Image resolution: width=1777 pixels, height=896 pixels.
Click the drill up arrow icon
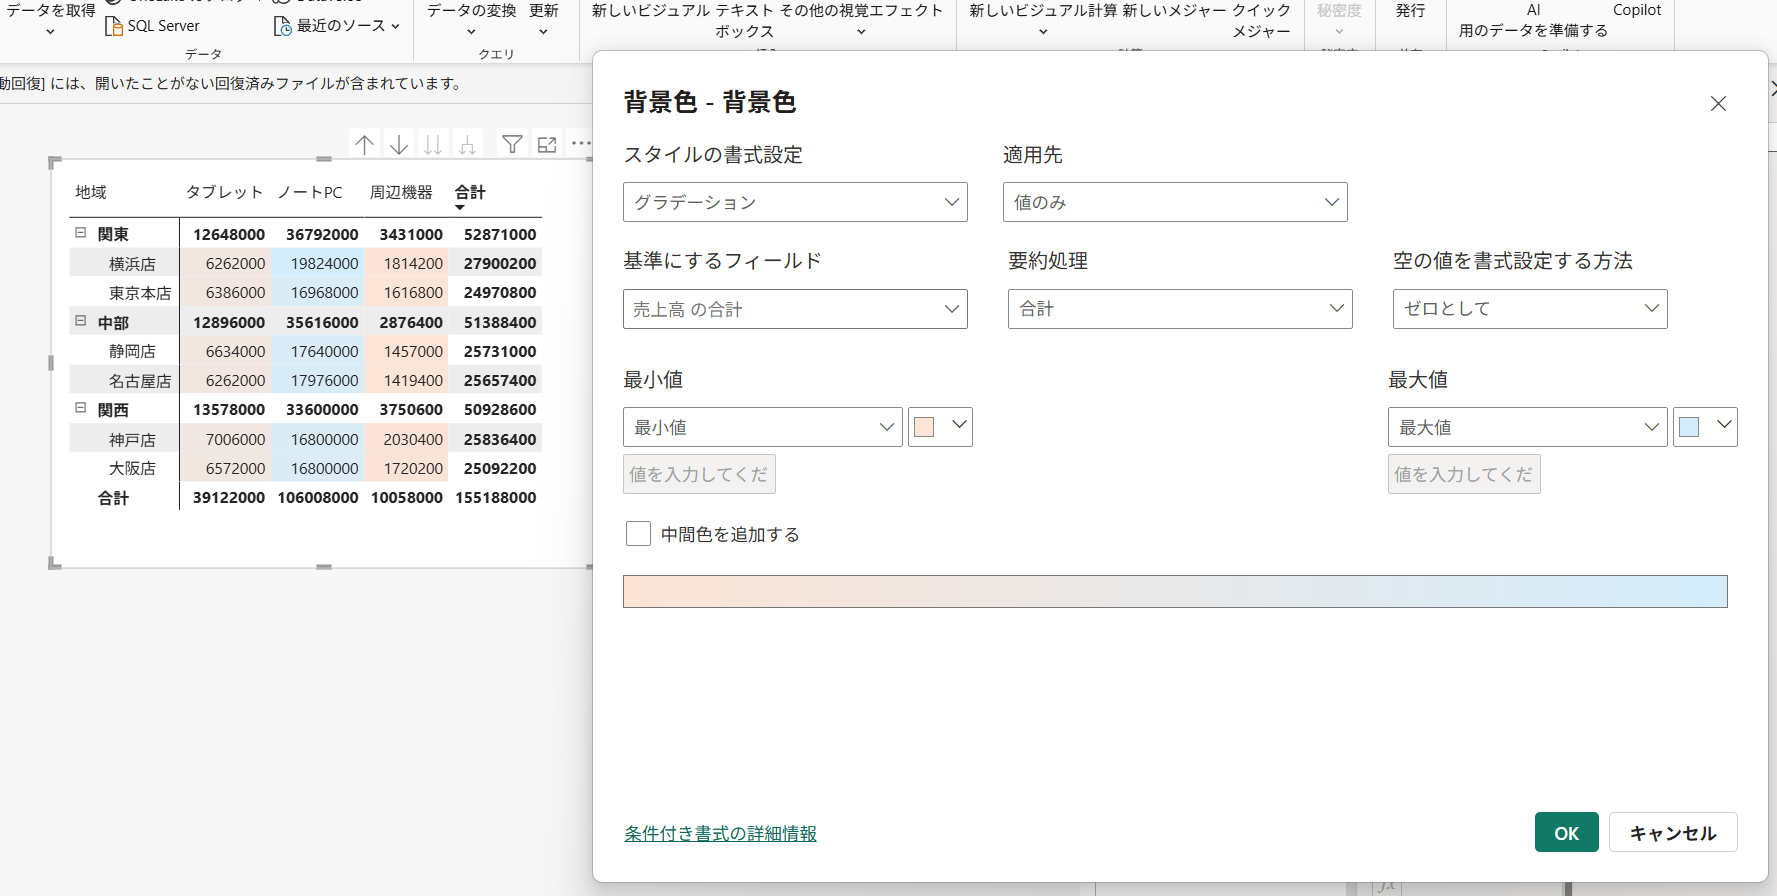[x=365, y=145]
